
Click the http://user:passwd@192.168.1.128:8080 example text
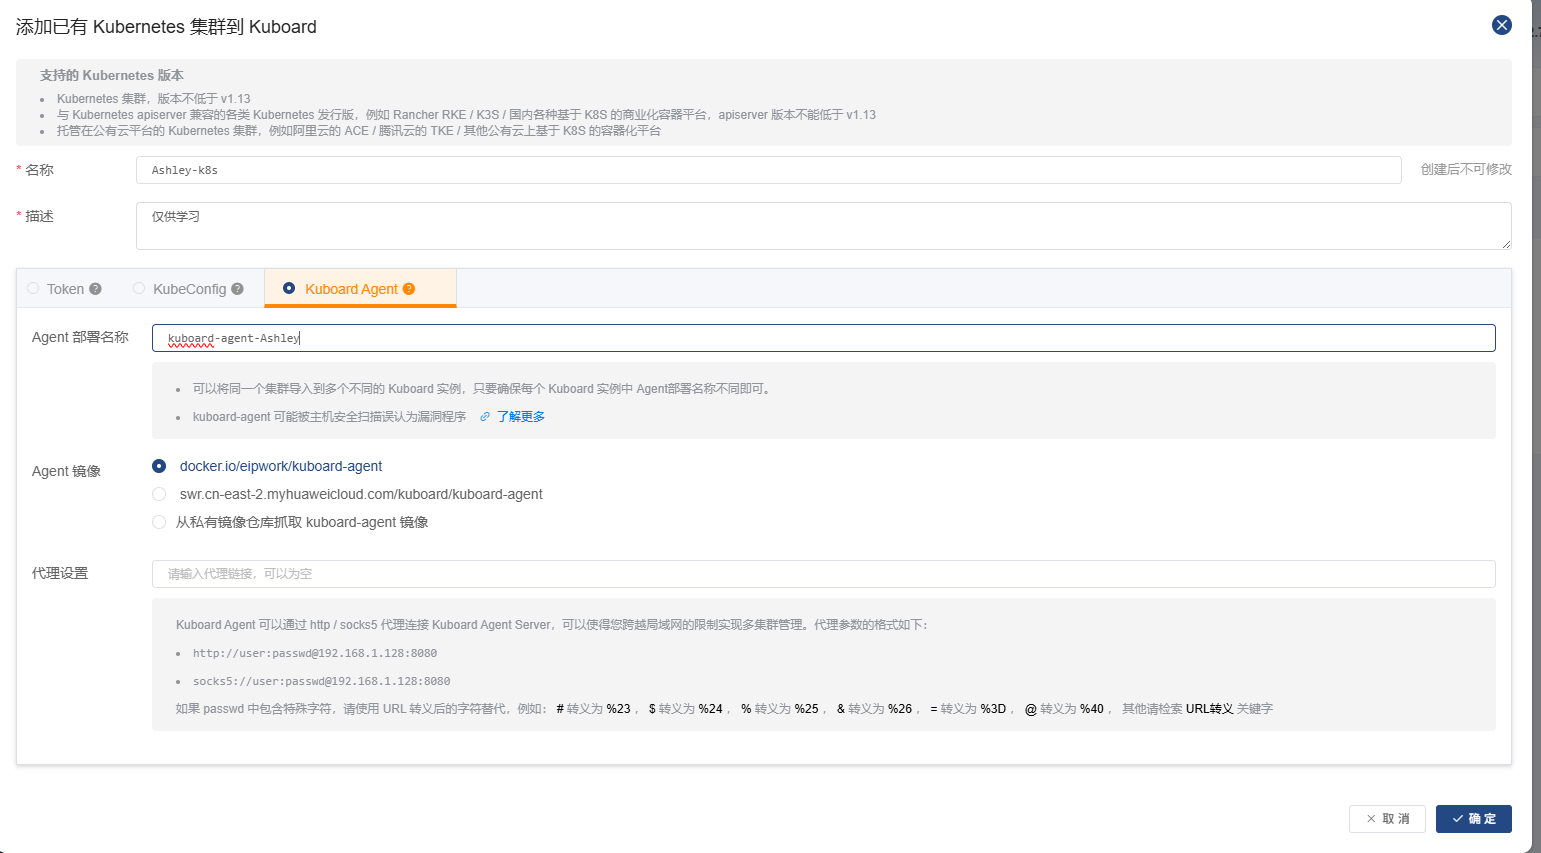coord(315,653)
